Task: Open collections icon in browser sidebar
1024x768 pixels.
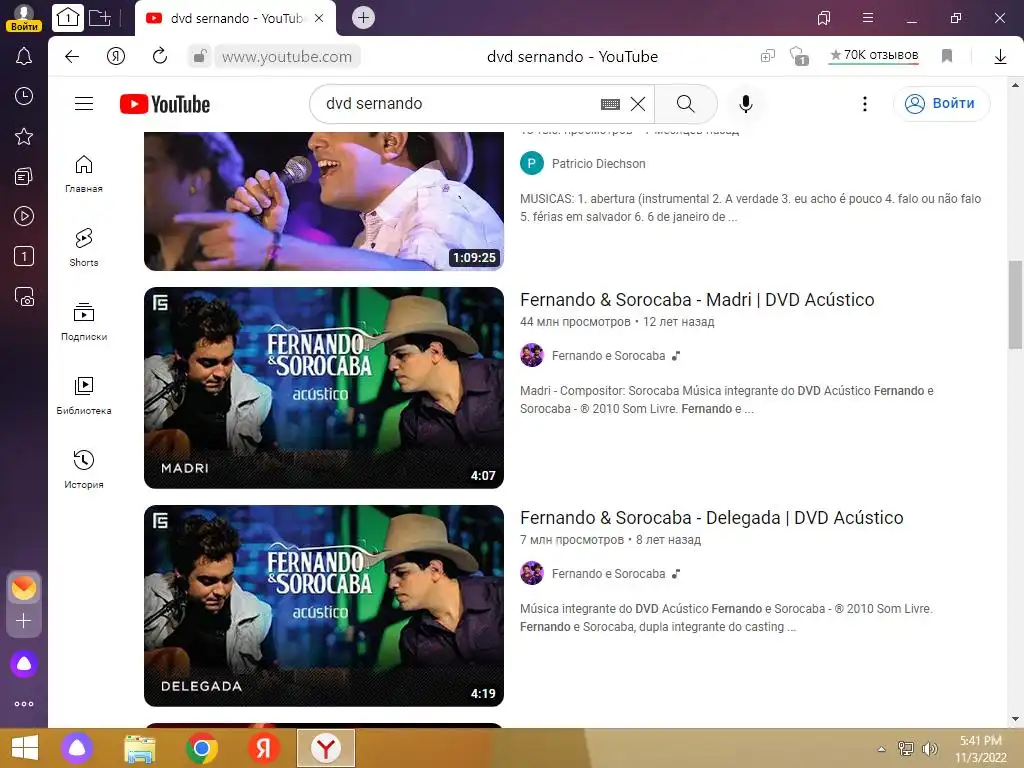Action: pos(24,176)
